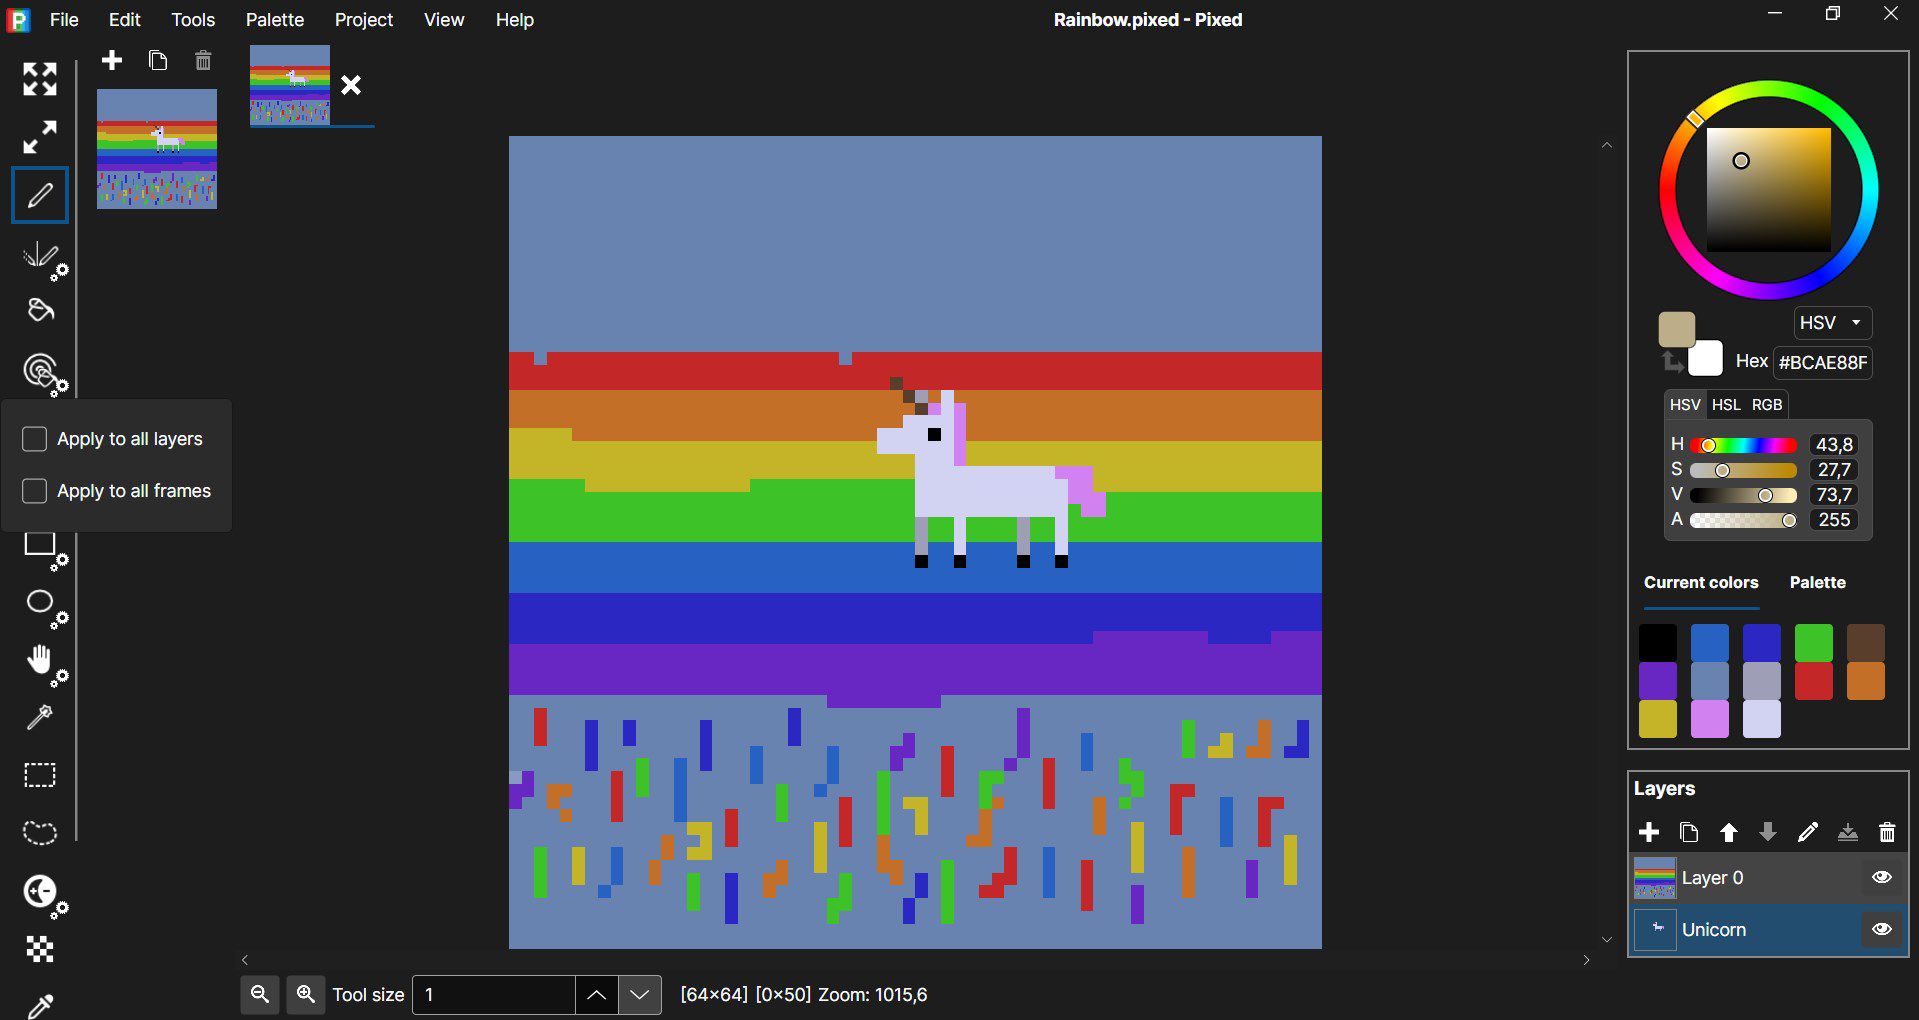Viewport: 1919px width, 1020px height.
Task: Open the View menu
Action: click(x=444, y=20)
